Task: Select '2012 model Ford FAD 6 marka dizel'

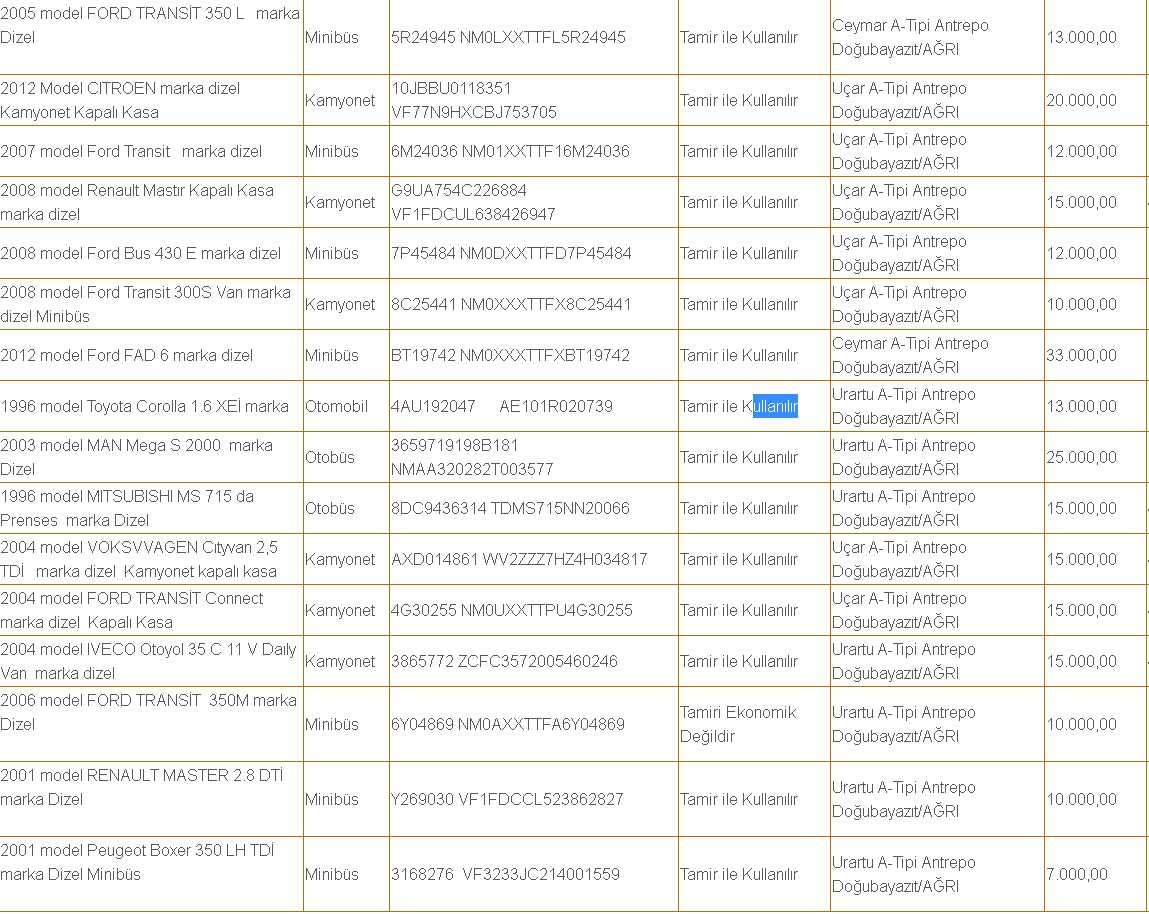Action: click(127, 355)
